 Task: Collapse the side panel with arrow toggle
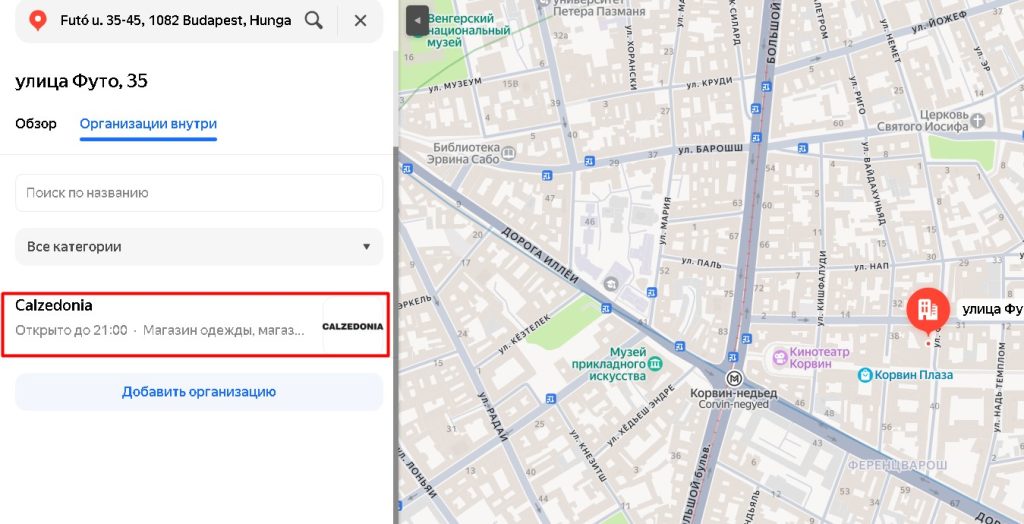(x=417, y=20)
